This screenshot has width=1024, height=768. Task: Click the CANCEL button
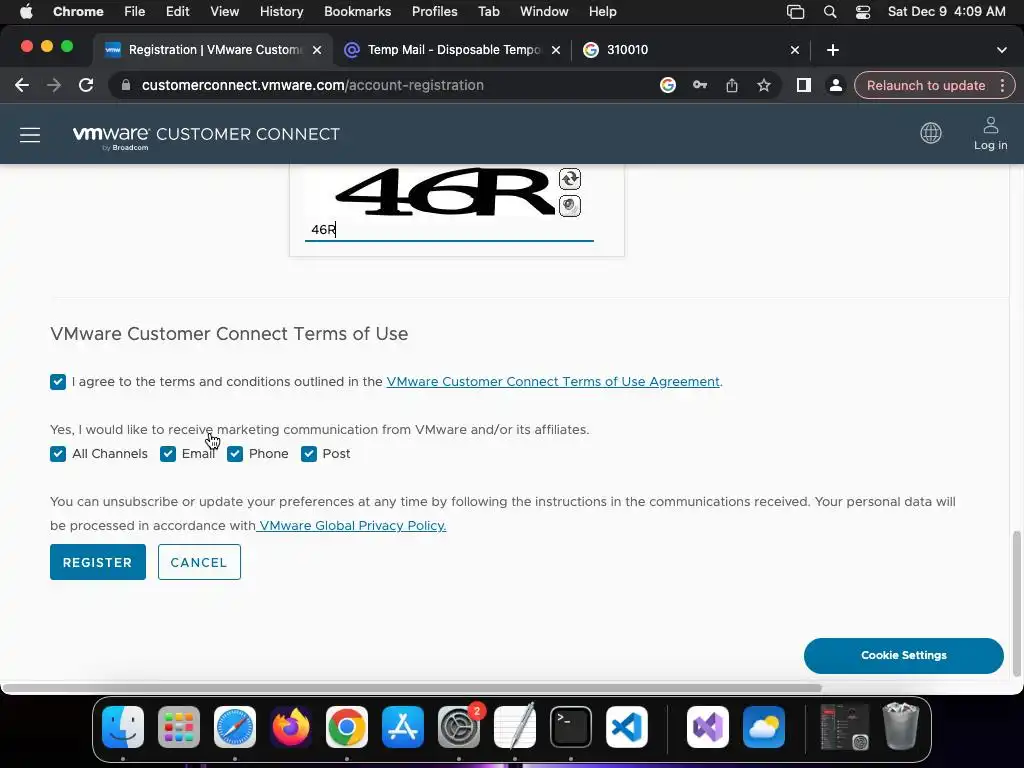point(199,562)
